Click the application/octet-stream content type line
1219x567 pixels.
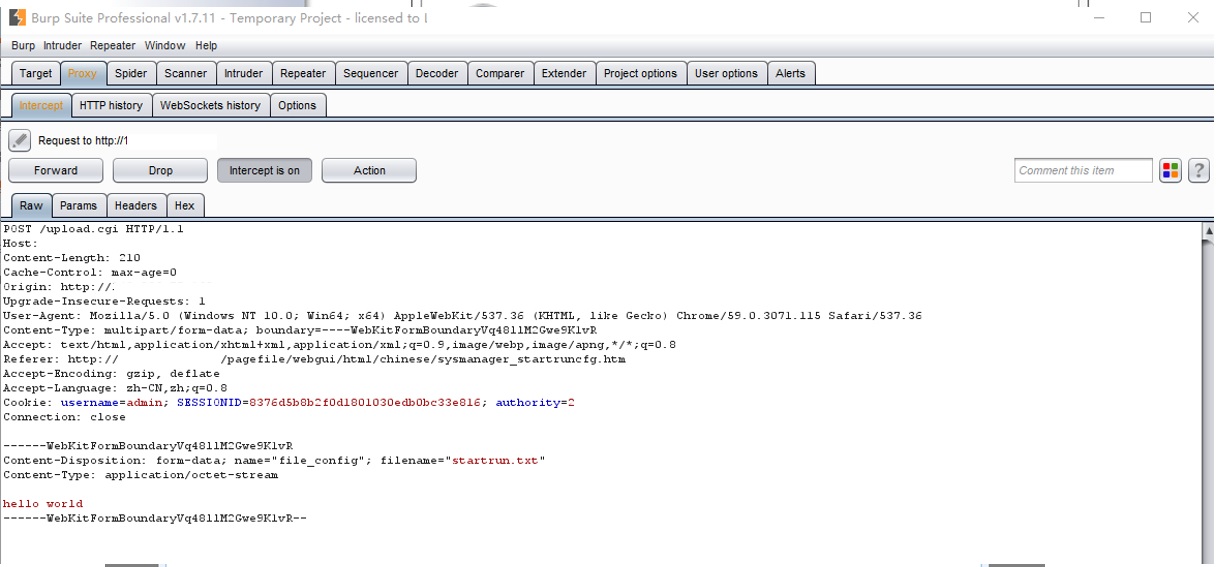pos(141,475)
